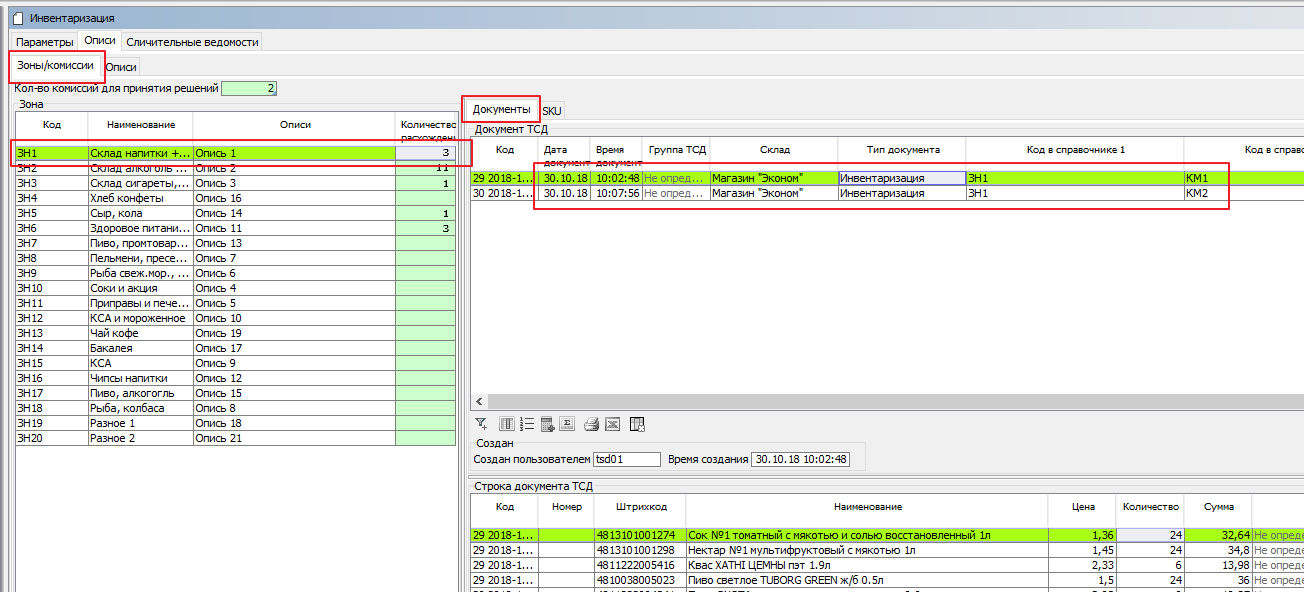Click the Тип документа column header
1304x592 pixels.
pyautogui.click(x=902, y=150)
